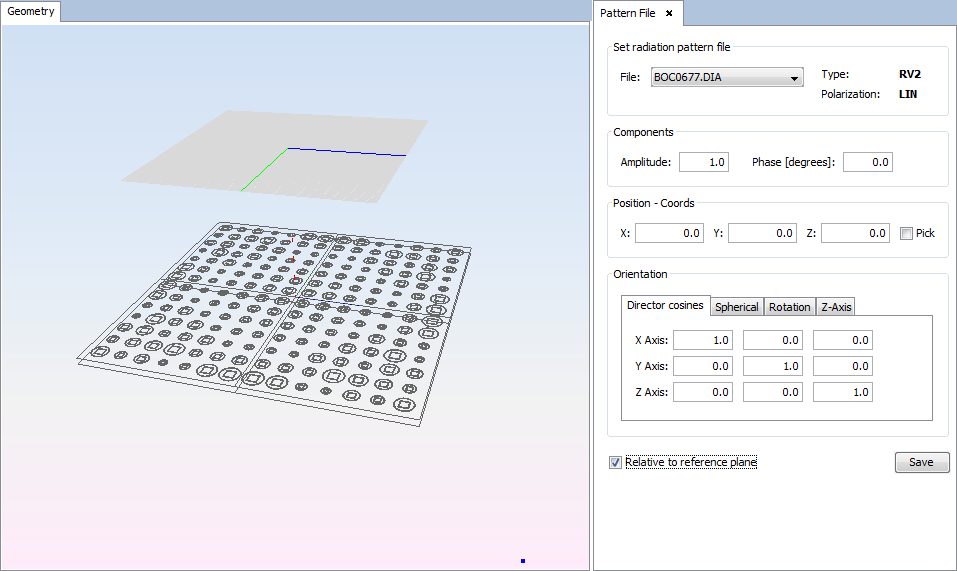
Task: Click the Phase degrees input field
Action: coord(866,162)
